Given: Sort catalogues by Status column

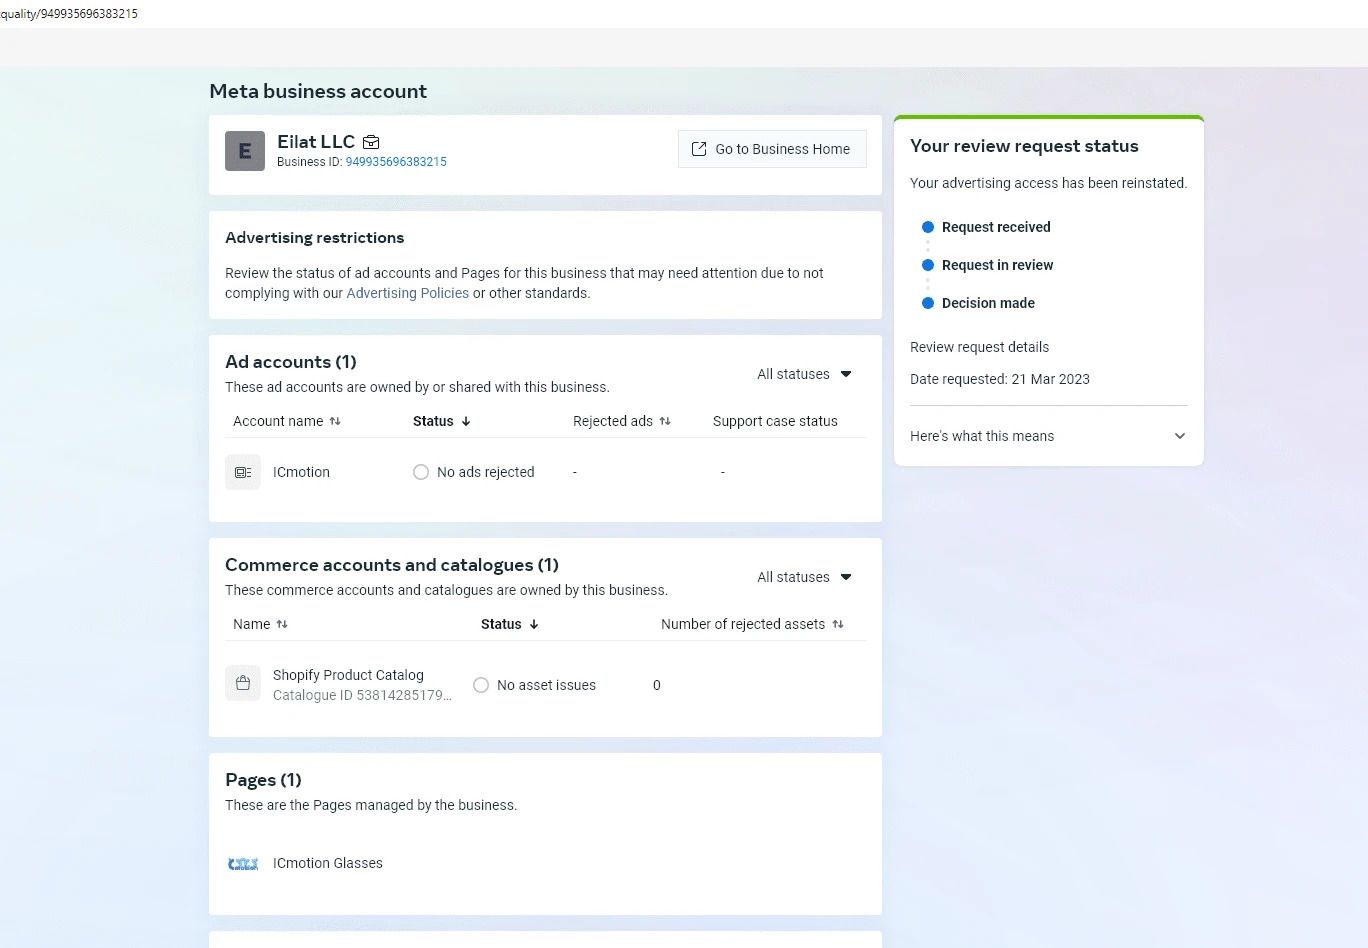Looking at the screenshot, I should click(x=510, y=624).
